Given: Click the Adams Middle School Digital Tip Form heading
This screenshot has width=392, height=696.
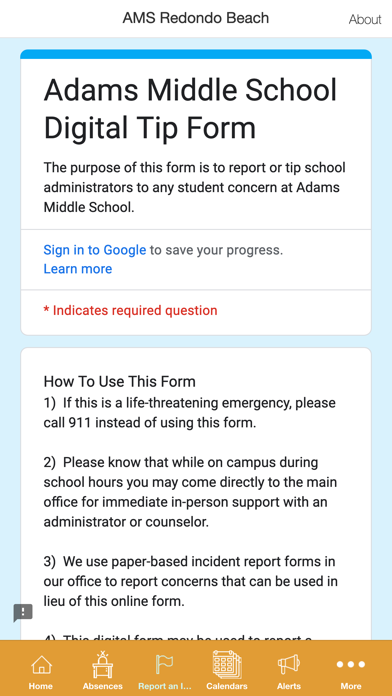Looking at the screenshot, I should pos(190,109).
